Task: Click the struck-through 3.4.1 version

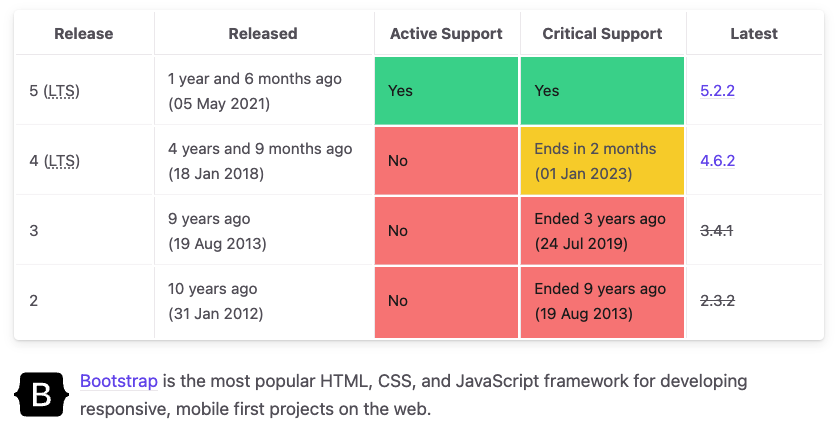Action: click(x=716, y=230)
